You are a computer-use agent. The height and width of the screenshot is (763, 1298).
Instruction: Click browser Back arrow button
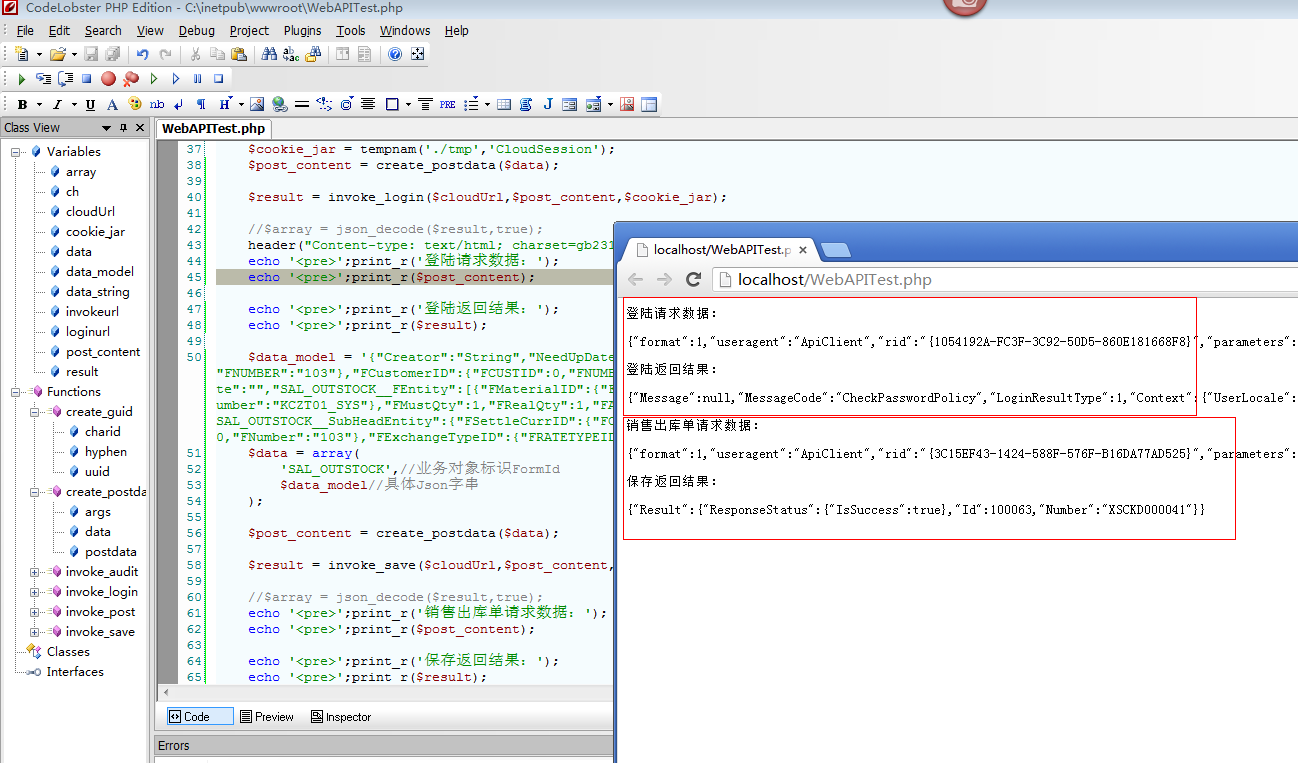pyautogui.click(x=636, y=280)
